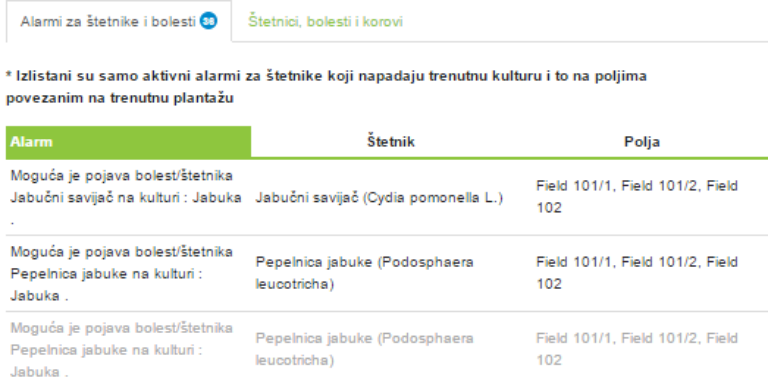Click the greyed-out Pepelnica jabuke pest name
Image resolution: width=768 pixels, height=384 pixels.
coord(364,349)
